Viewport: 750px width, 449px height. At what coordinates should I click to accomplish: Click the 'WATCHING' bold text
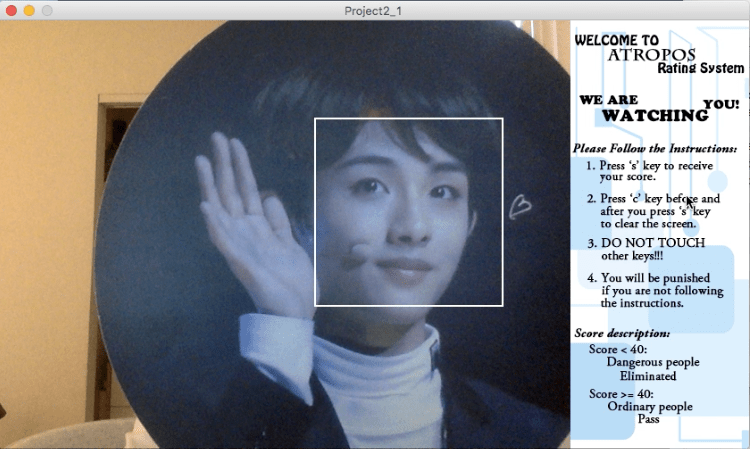655,115
